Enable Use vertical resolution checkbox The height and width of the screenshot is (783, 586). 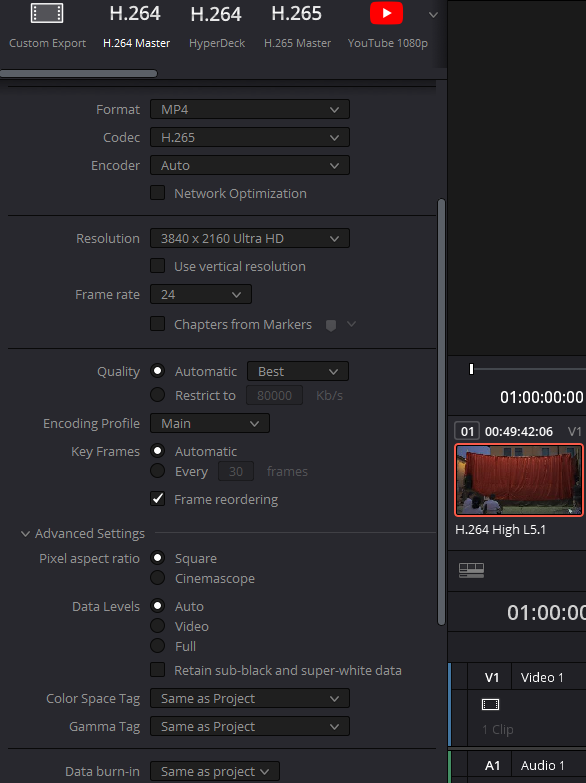(x=158, y=266)
